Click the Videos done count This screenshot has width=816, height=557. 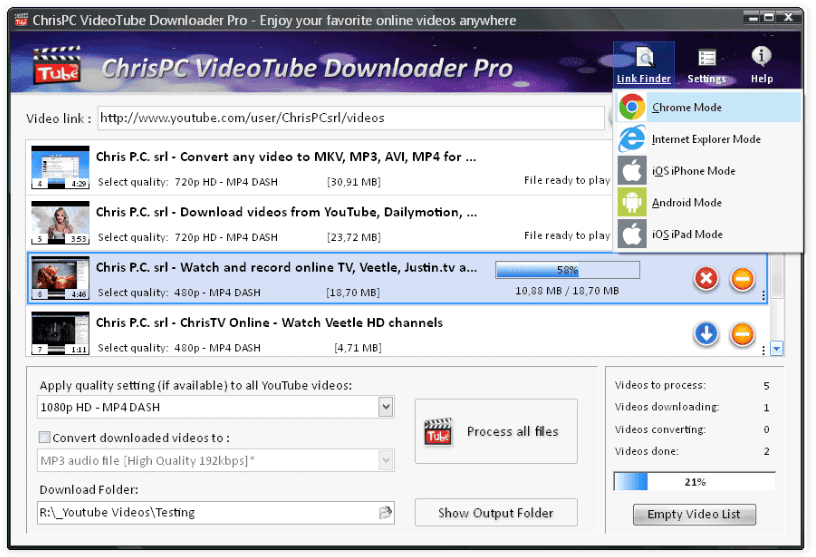point(766,451)
